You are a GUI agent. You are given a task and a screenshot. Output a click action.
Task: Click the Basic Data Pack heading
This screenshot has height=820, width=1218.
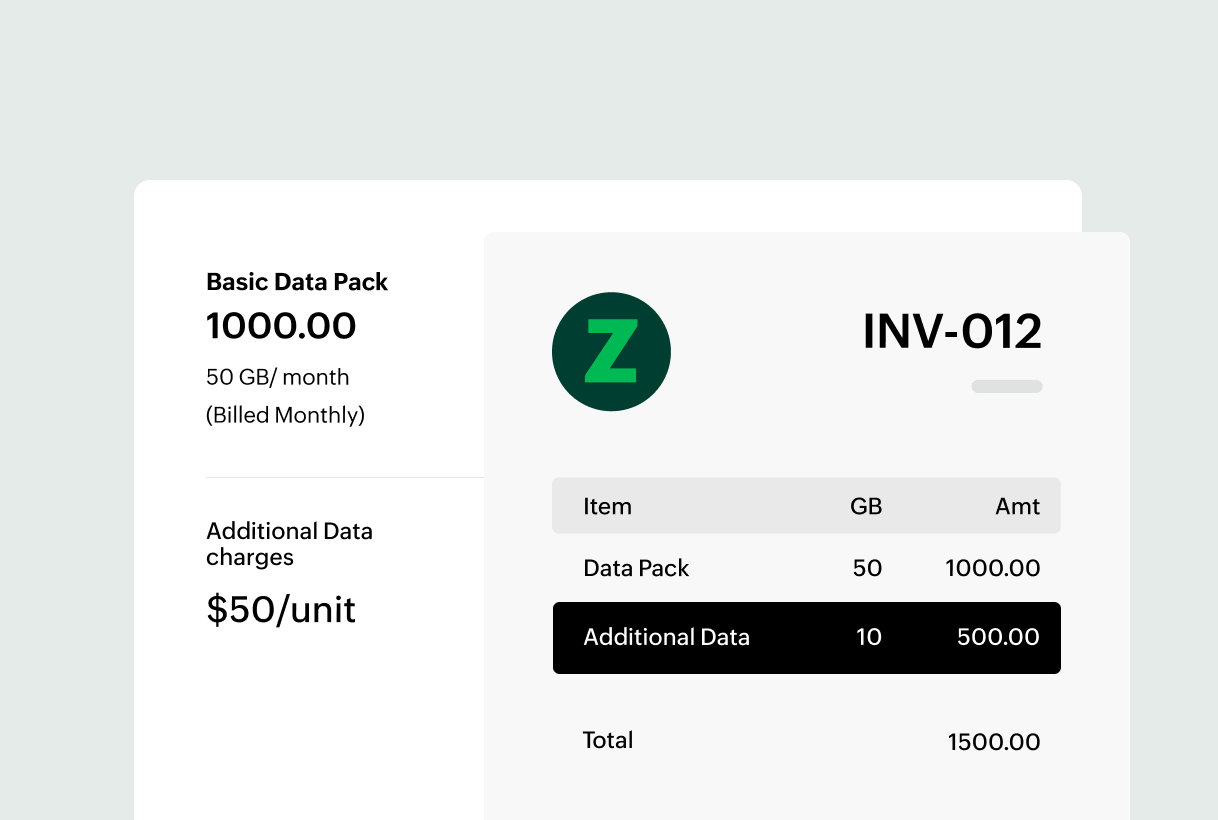(297, 282)
